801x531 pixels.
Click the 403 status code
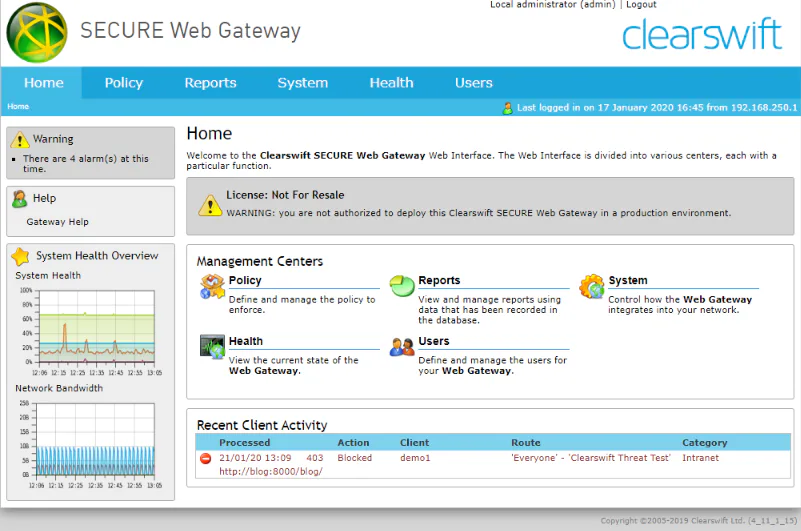tap(315, 458)
